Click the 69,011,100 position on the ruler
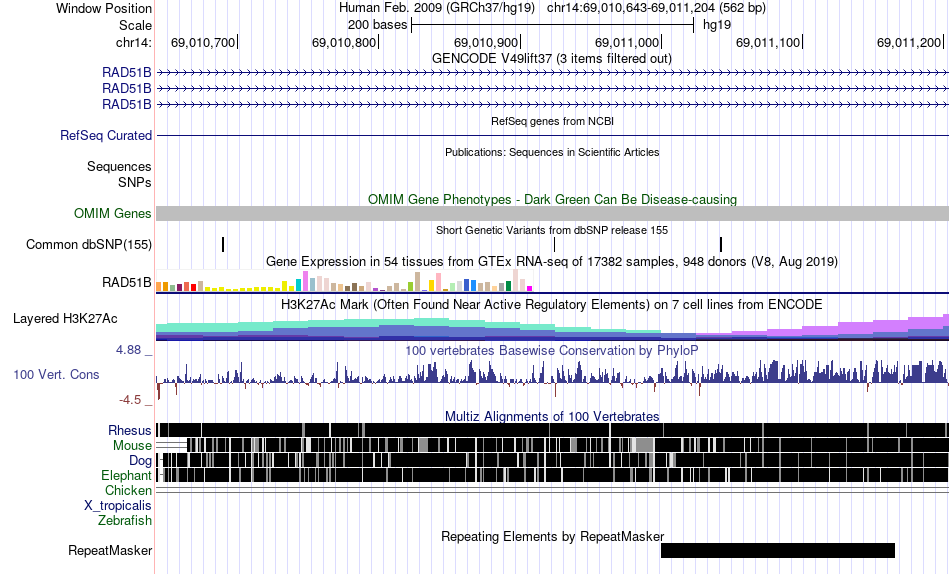Image resolution: width=950 pixels, height=574 pixels. [x=768, y=42]
